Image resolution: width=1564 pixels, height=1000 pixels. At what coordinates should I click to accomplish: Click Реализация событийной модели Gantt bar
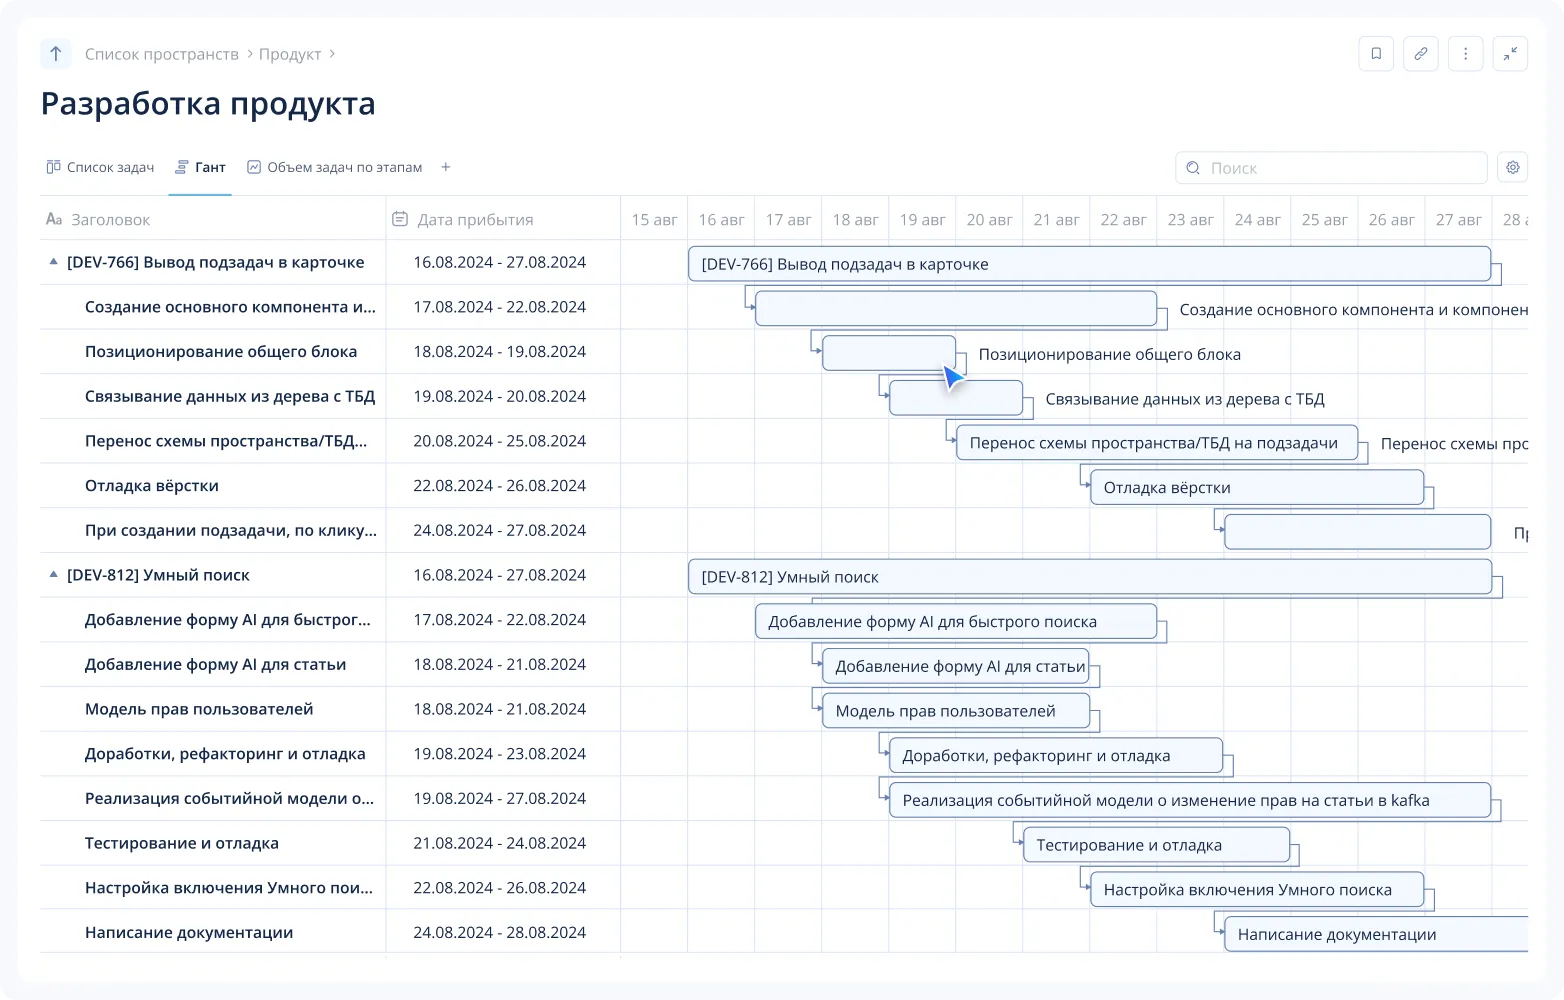pos(1190,800)
